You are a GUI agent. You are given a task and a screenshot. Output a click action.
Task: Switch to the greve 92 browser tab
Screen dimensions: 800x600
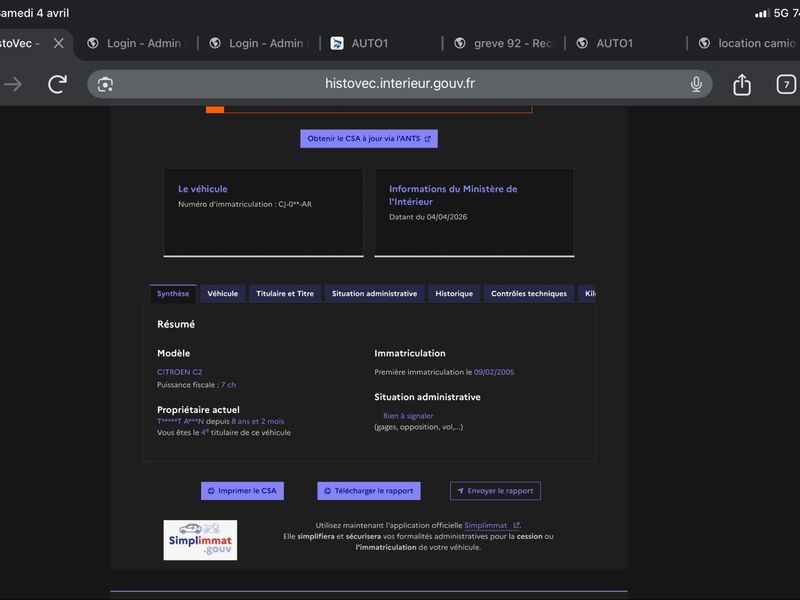coord(510,43)
